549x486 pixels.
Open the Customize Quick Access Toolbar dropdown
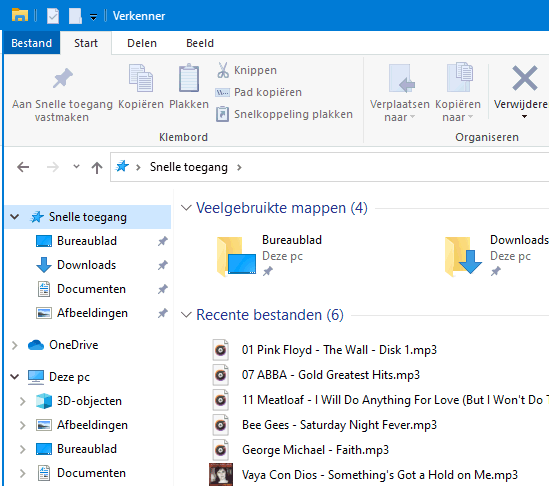point(93,16)
